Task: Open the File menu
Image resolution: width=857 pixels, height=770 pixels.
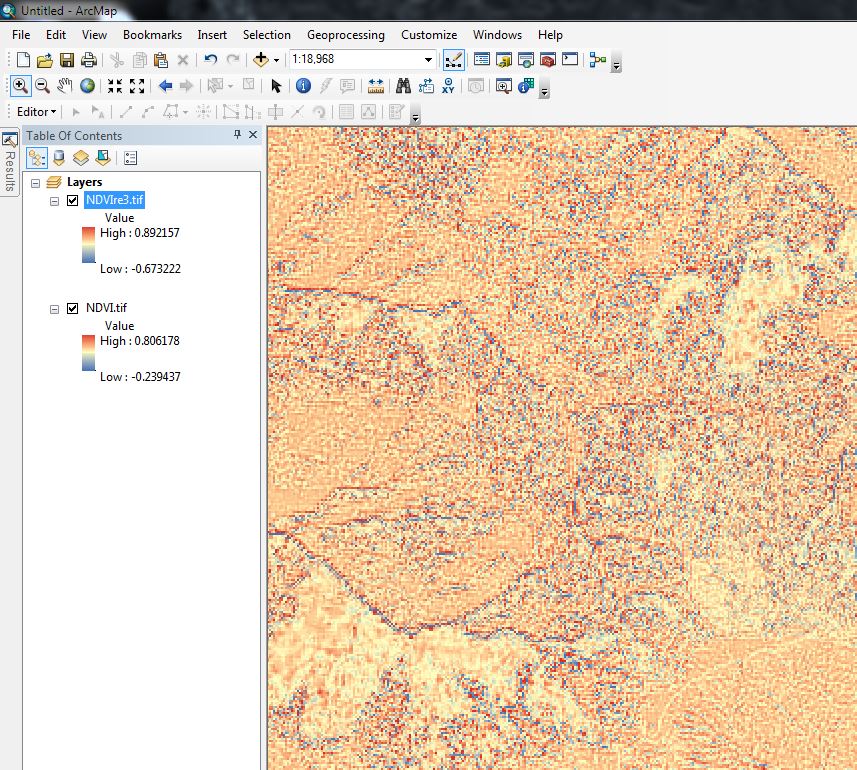Action: pyautogui.click(x=21, y=35)
